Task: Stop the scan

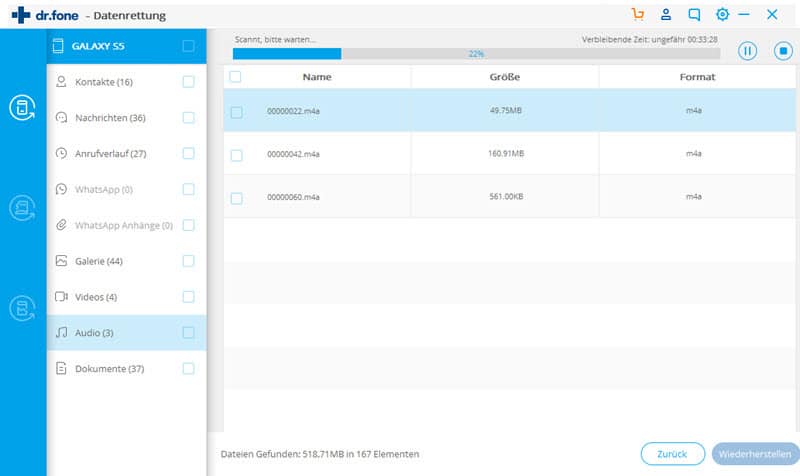Action: (x=781, y=51)
